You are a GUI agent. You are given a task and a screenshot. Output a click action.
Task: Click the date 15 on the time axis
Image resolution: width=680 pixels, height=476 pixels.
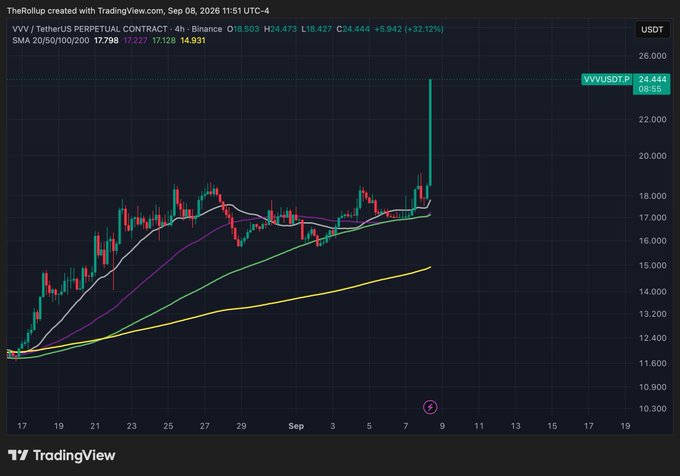[552, 426]
